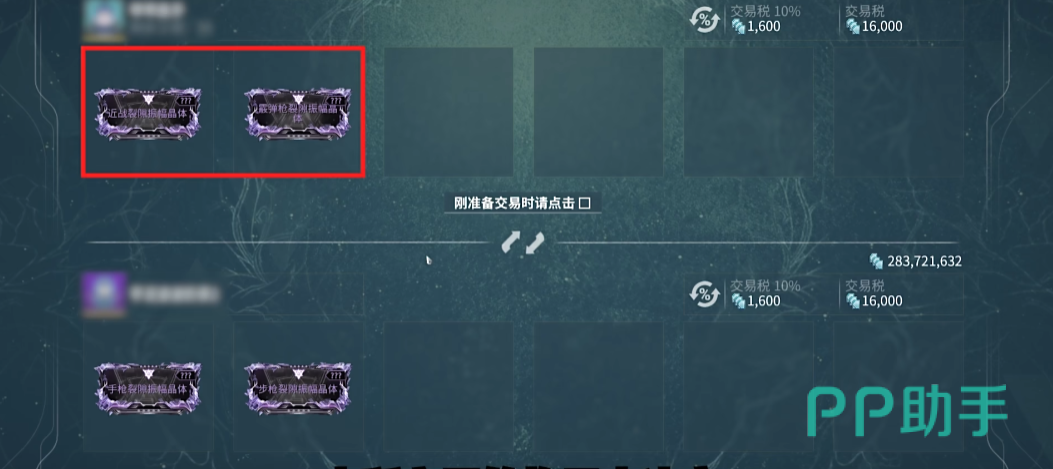The width and height of the screenshot is (1053, 469).
Task: Click the lower trader's percent tax icon
Action: (x=704, y=294)
